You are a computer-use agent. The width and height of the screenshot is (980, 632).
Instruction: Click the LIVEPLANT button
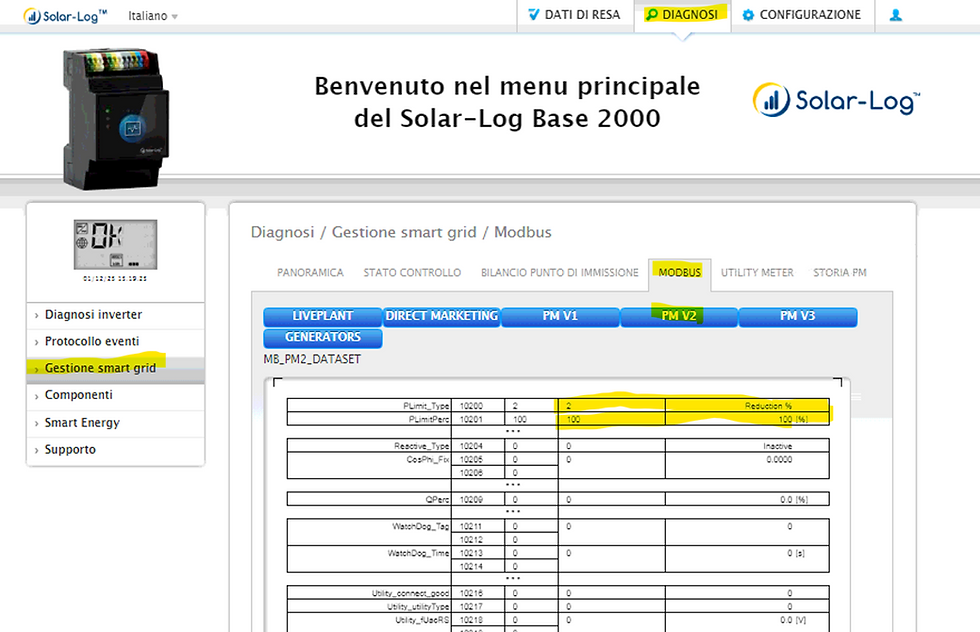[x=322, y=316]
